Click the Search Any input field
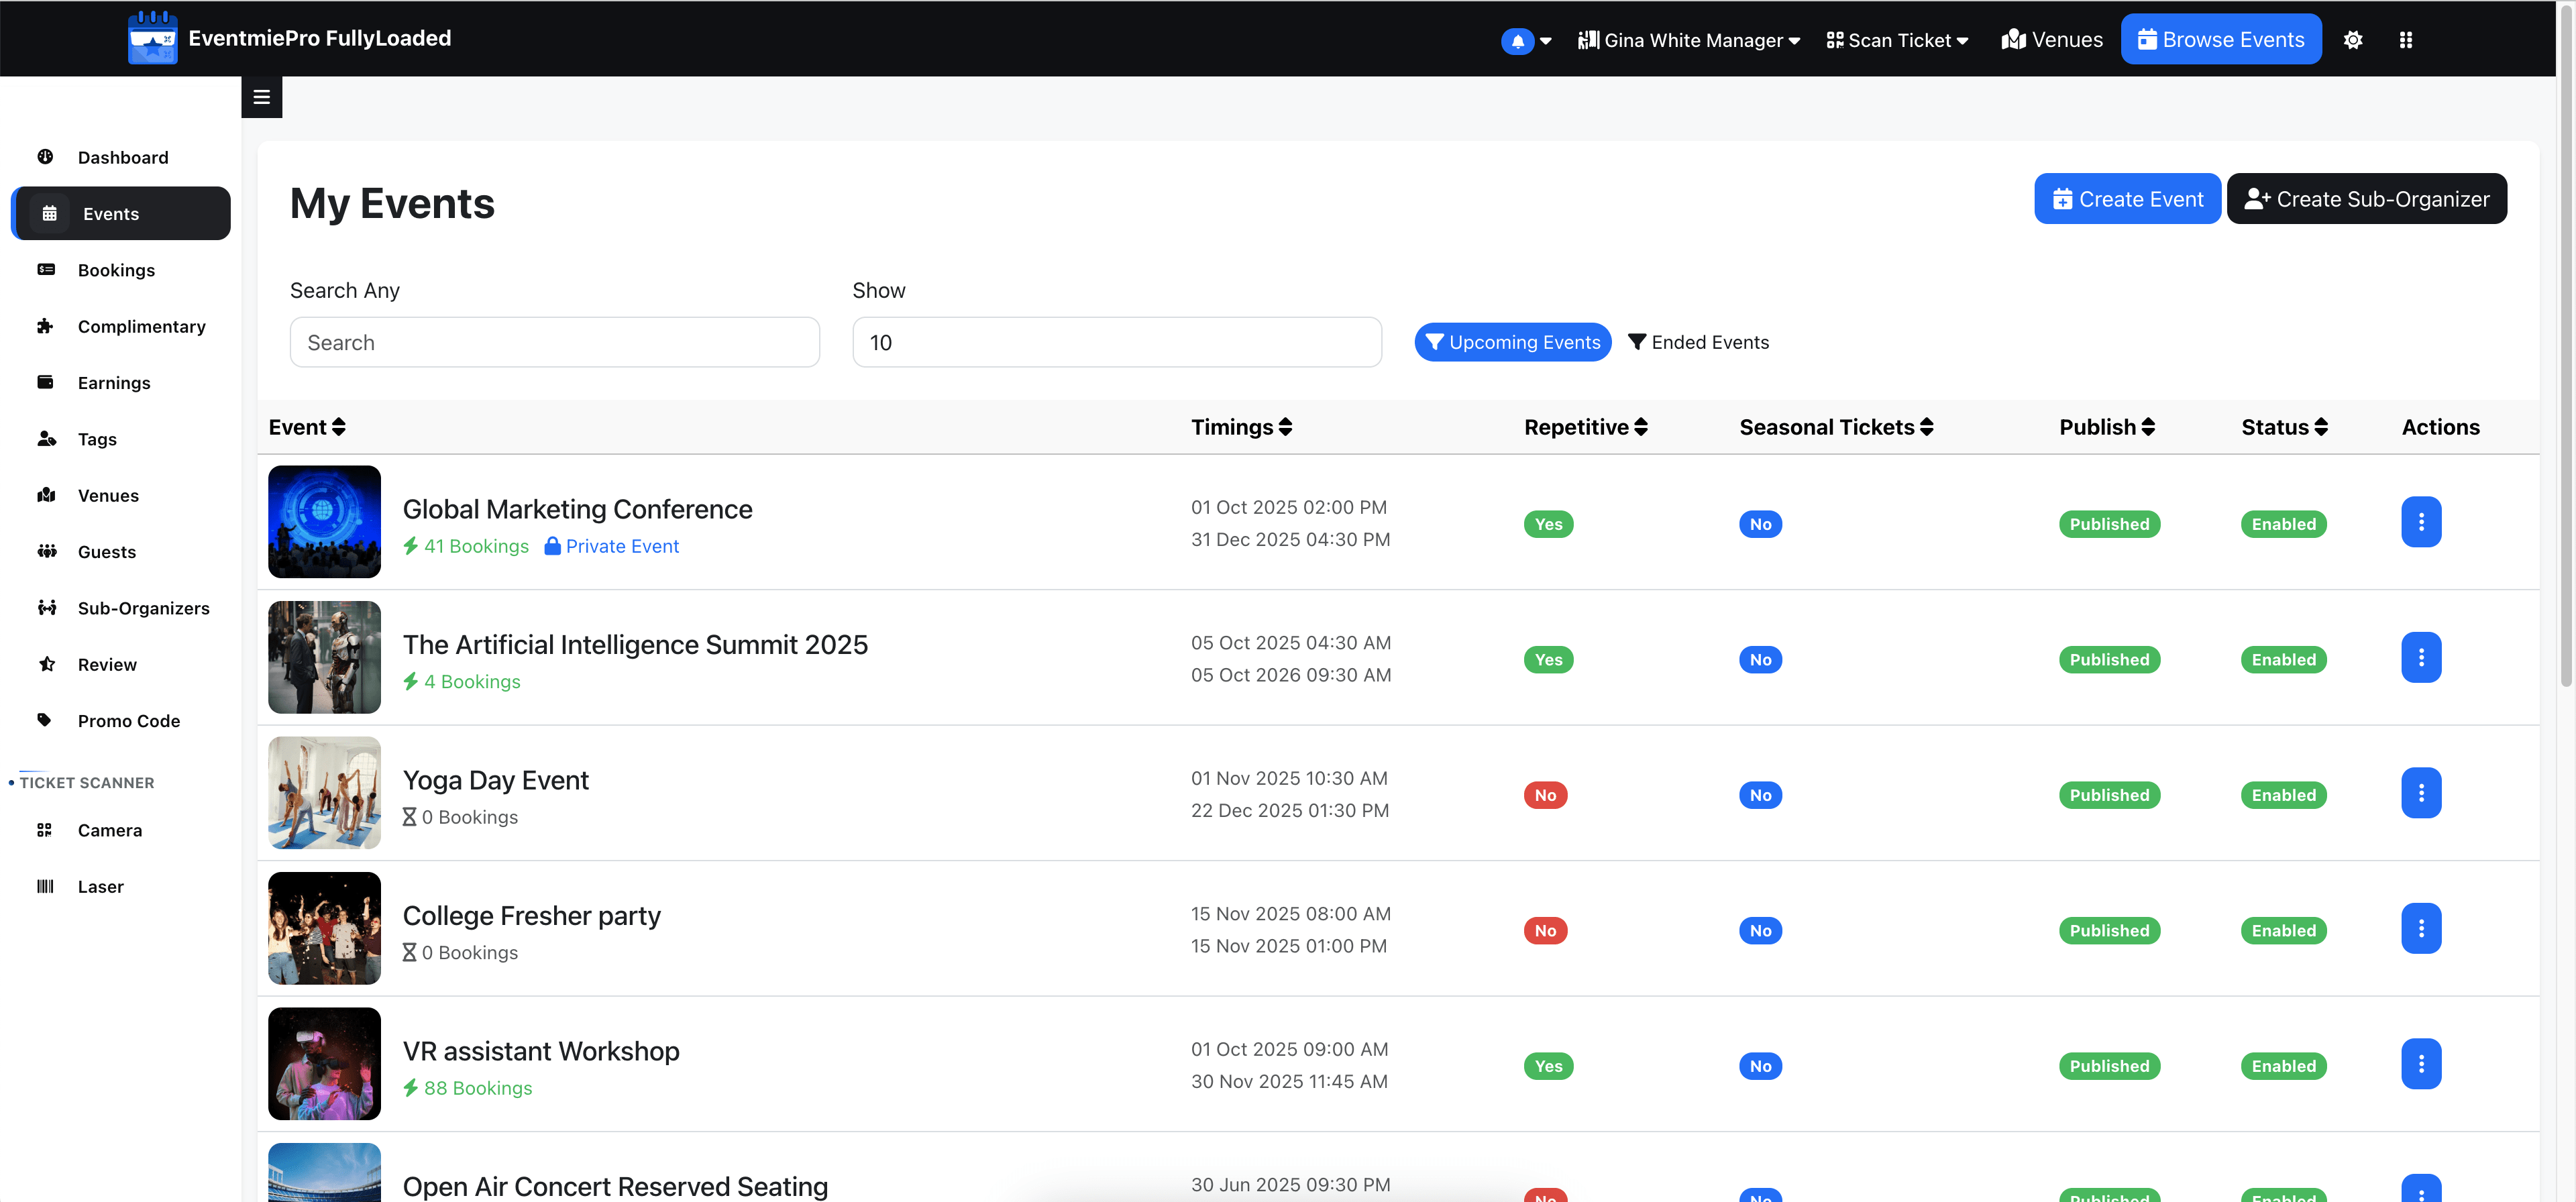This screenshot has width=2576, height=1202. [x=554, y=342]
